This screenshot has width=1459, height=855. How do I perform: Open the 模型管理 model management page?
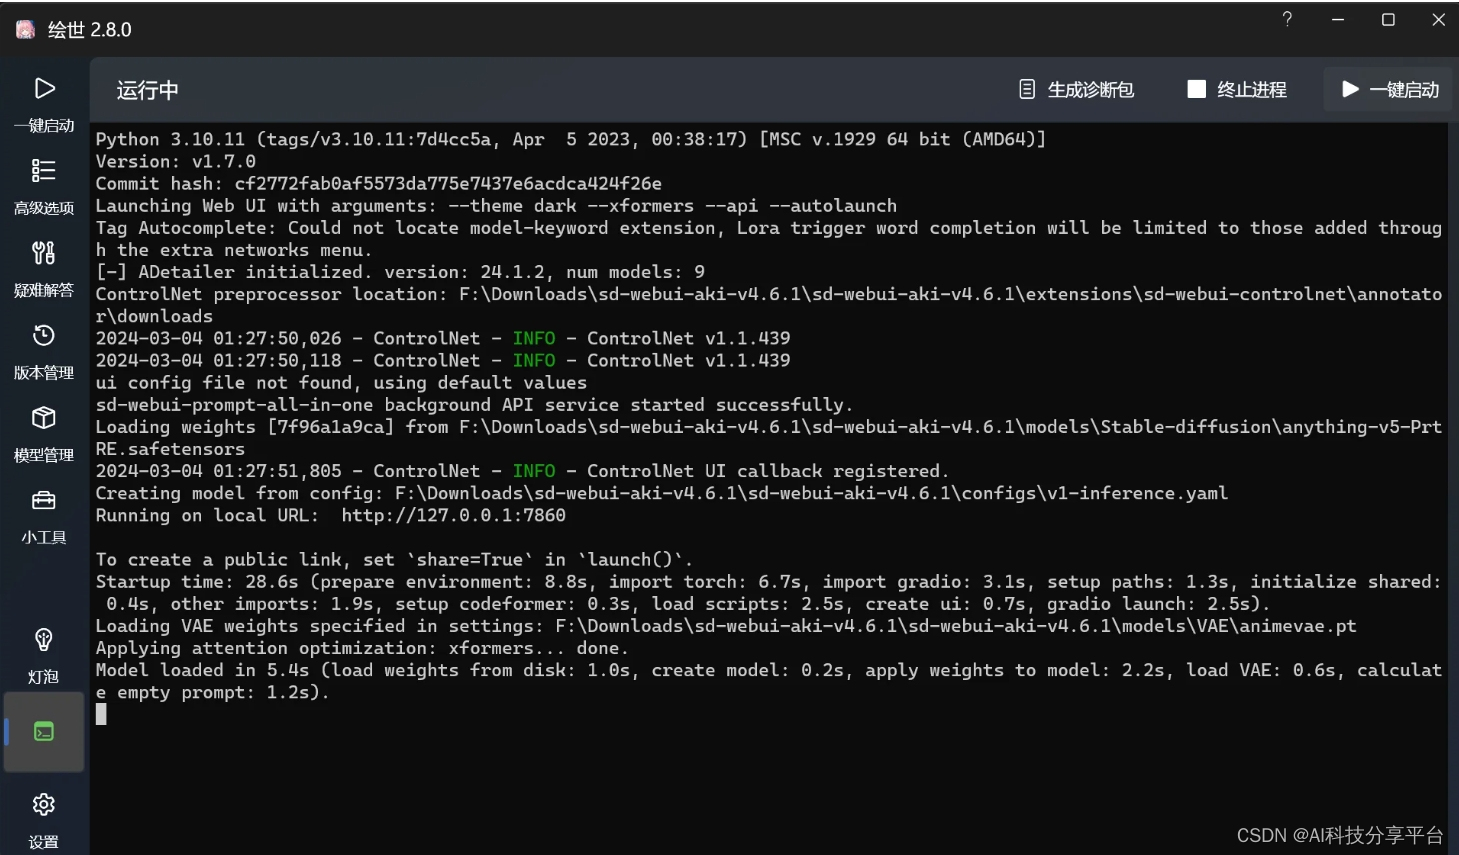[x=44, y=434]
